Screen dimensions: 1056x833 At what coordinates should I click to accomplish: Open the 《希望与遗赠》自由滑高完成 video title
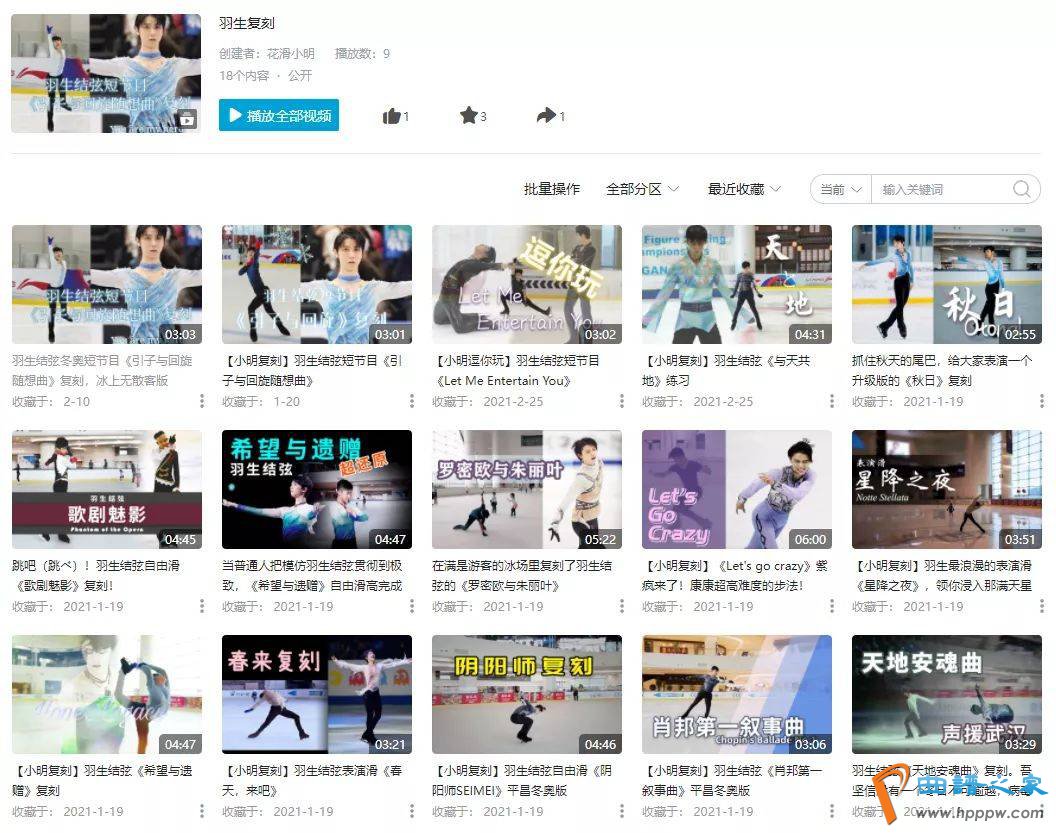point(312,575)
